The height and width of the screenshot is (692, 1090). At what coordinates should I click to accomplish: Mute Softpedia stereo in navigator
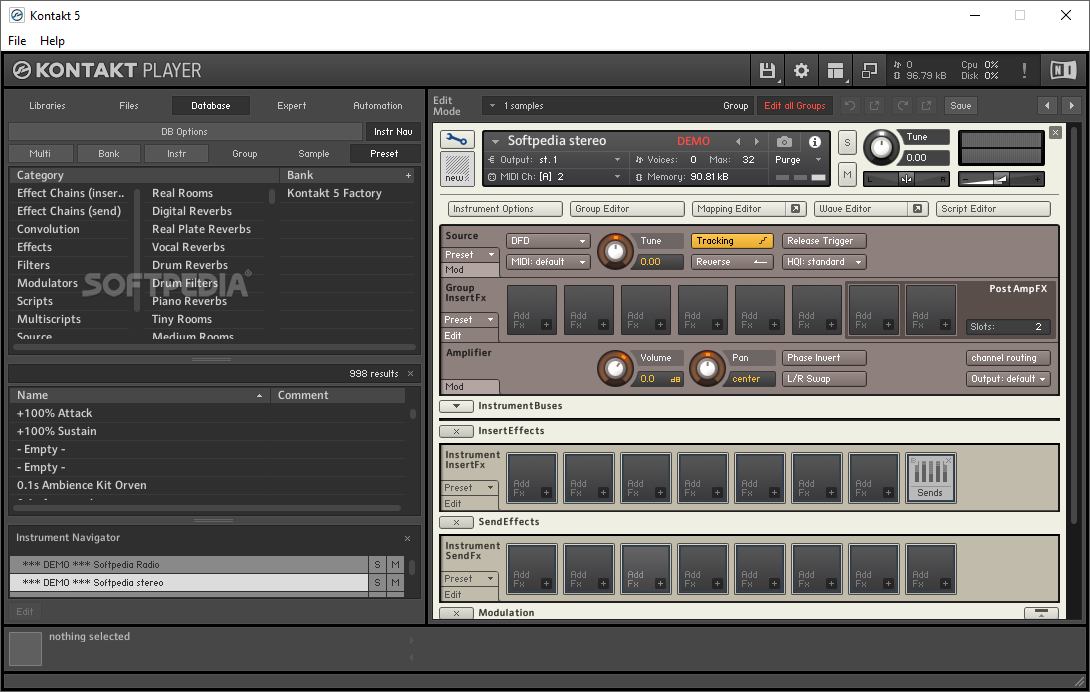(x=396, y=583)
